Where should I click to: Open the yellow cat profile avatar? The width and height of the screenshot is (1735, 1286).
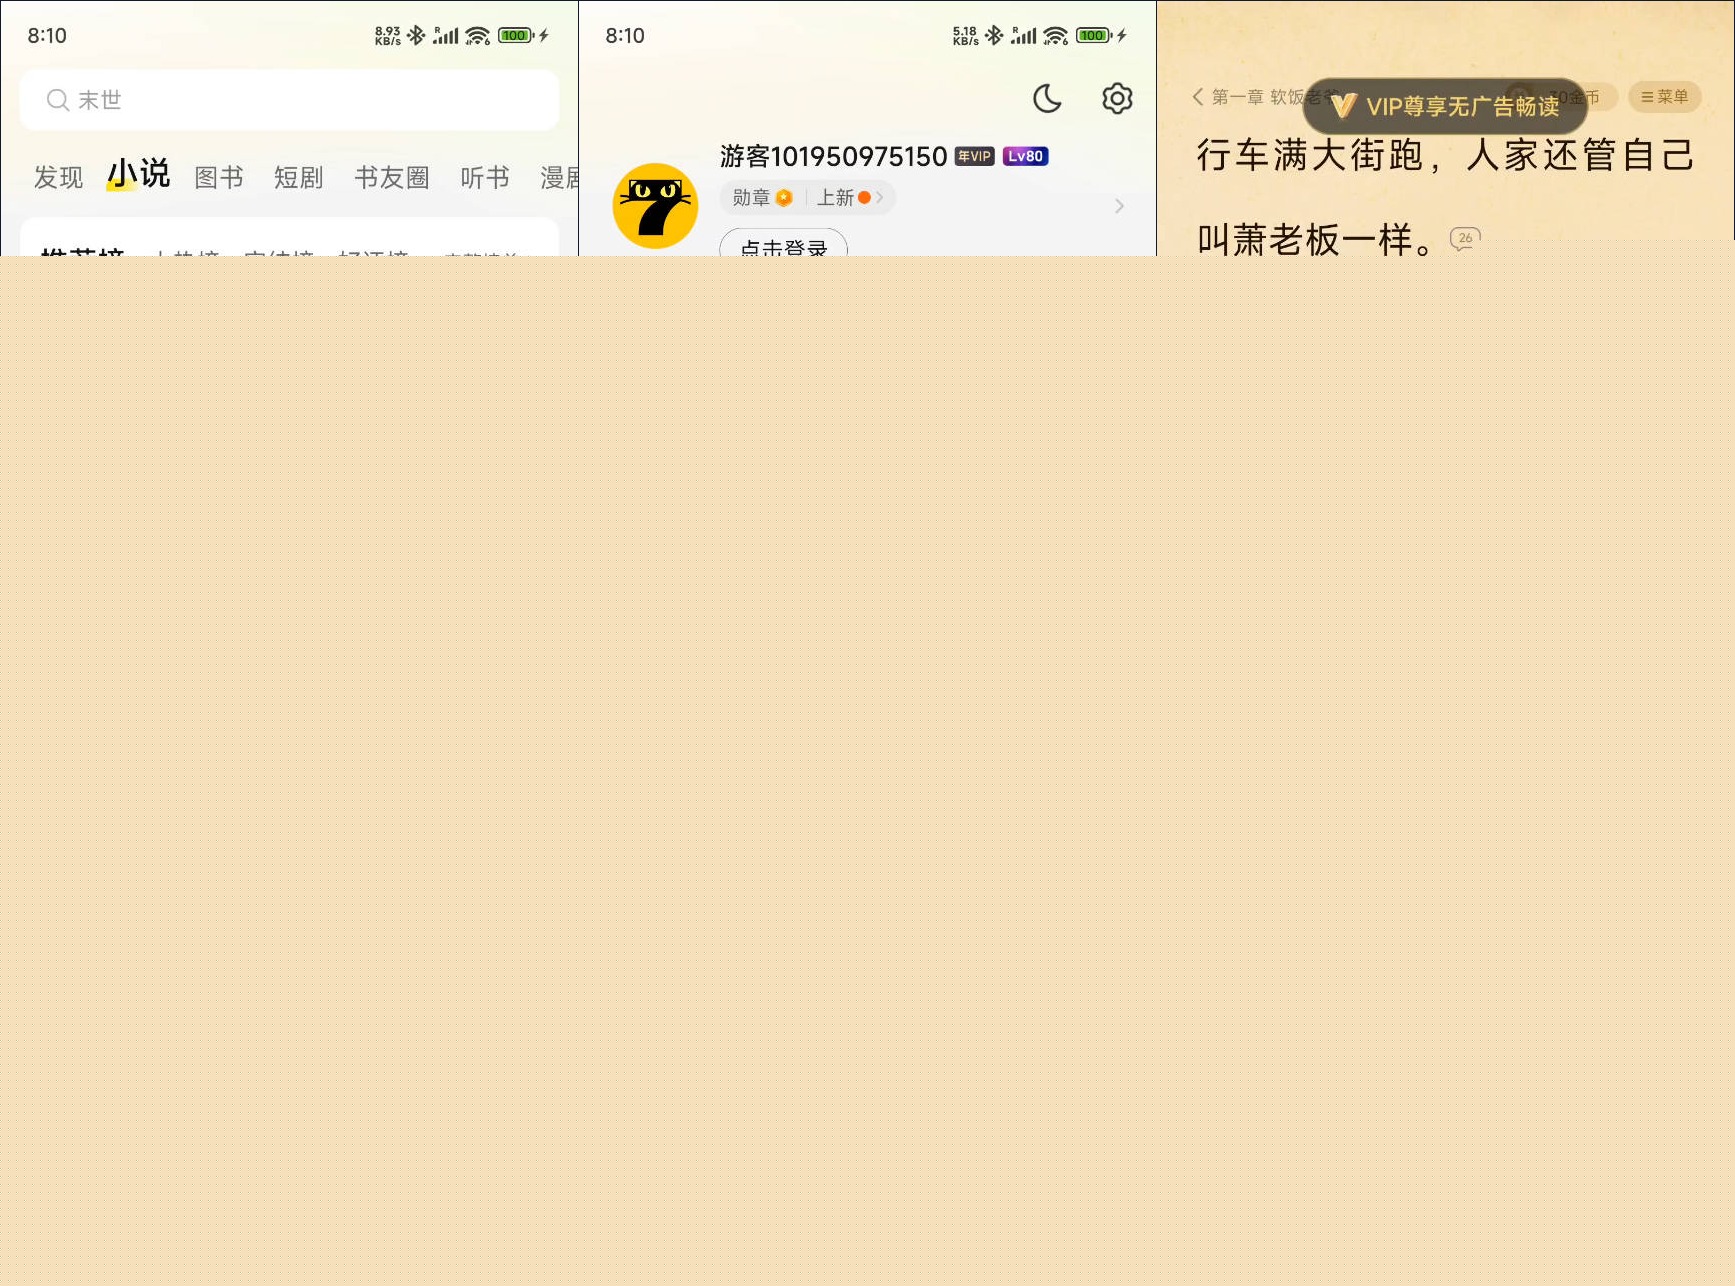655,206
